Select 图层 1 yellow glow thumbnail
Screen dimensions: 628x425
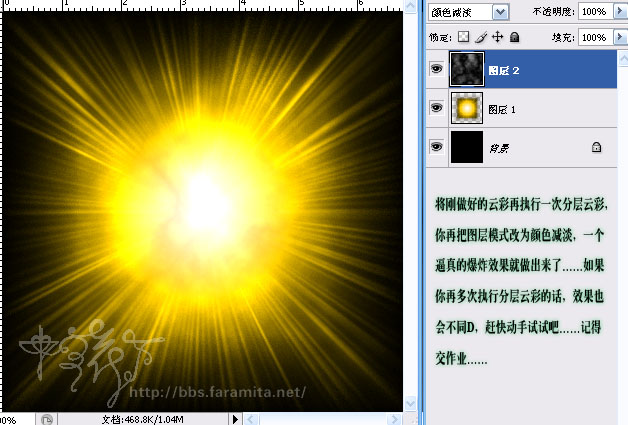tap(467, 108)
